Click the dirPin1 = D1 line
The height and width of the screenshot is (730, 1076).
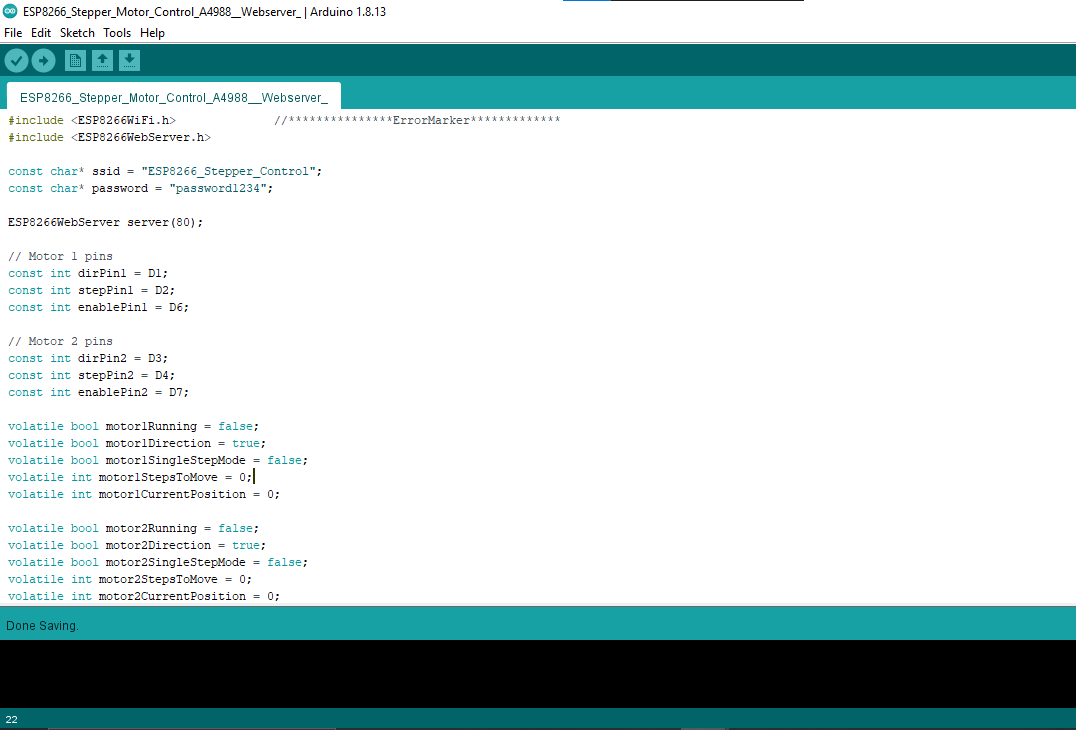pyautogui.click(x=88, y=273)
